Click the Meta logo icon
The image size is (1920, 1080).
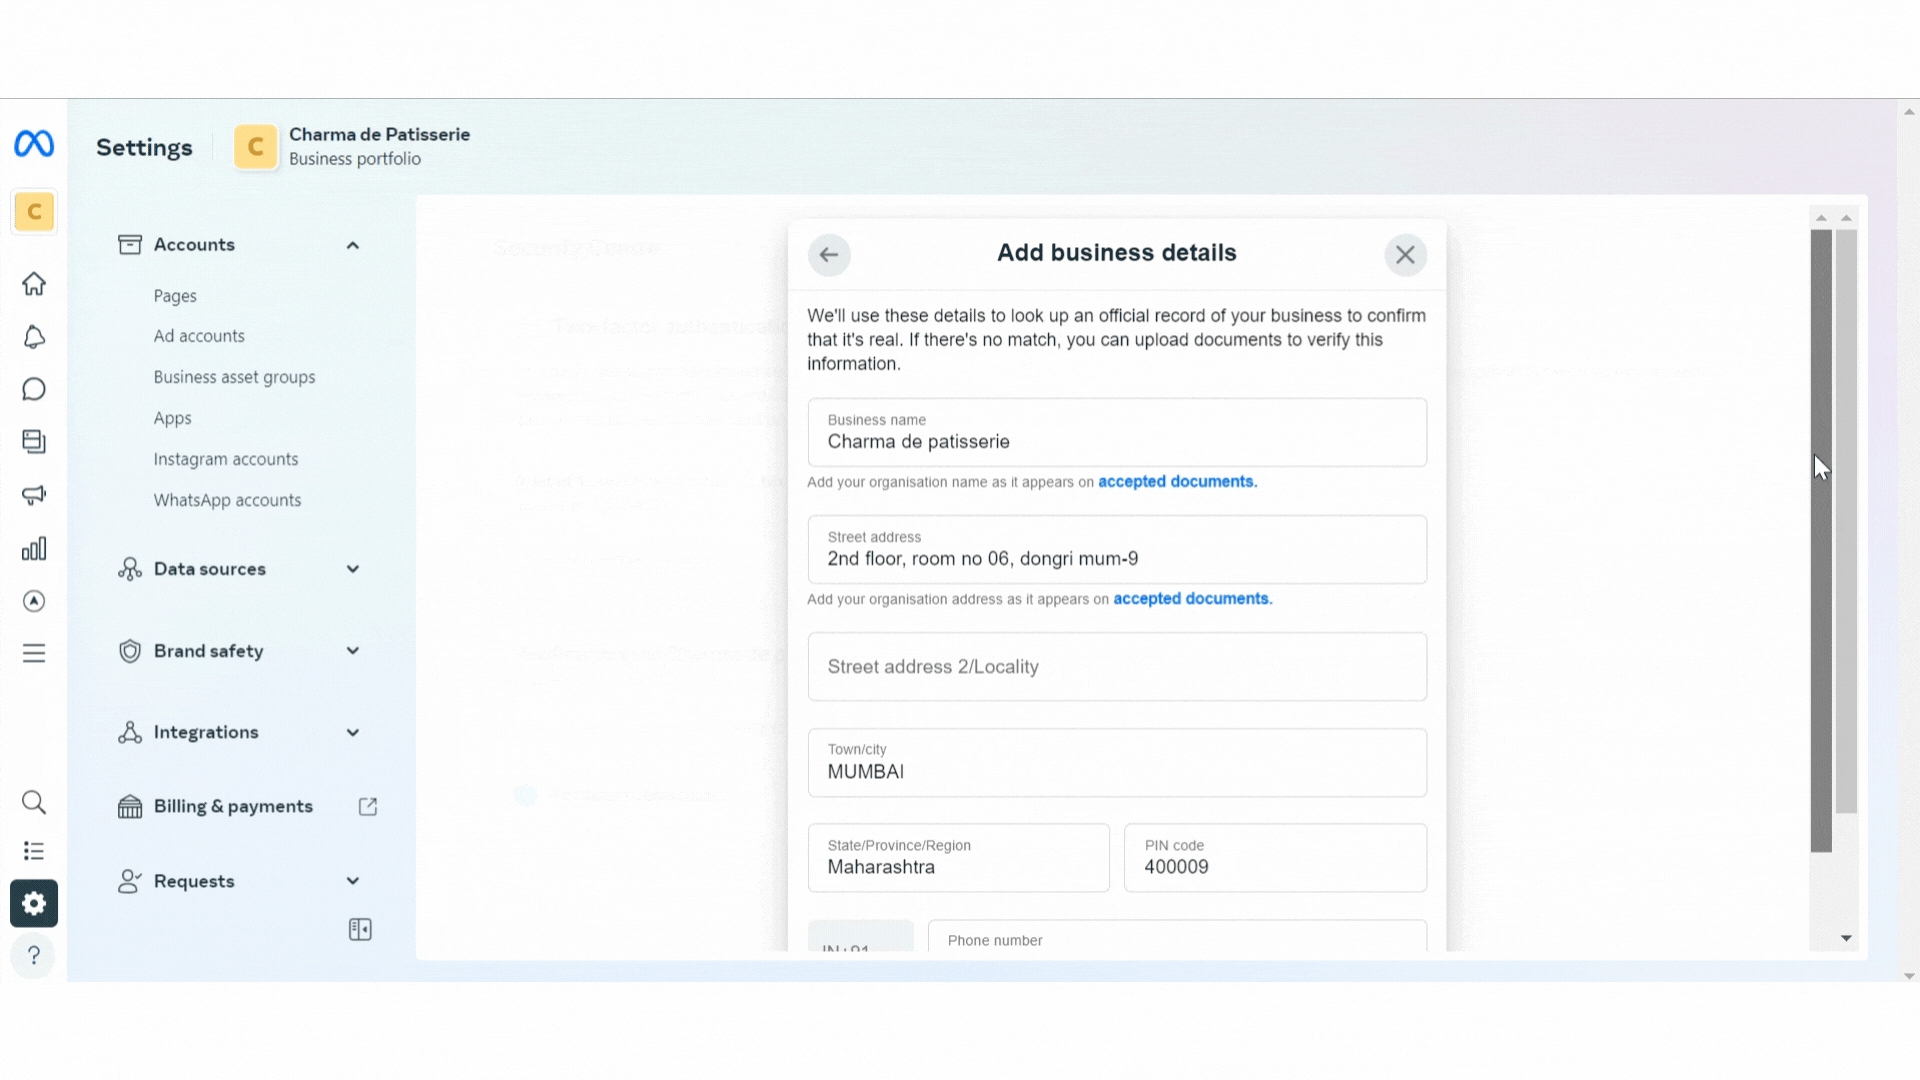click(34, 144)
